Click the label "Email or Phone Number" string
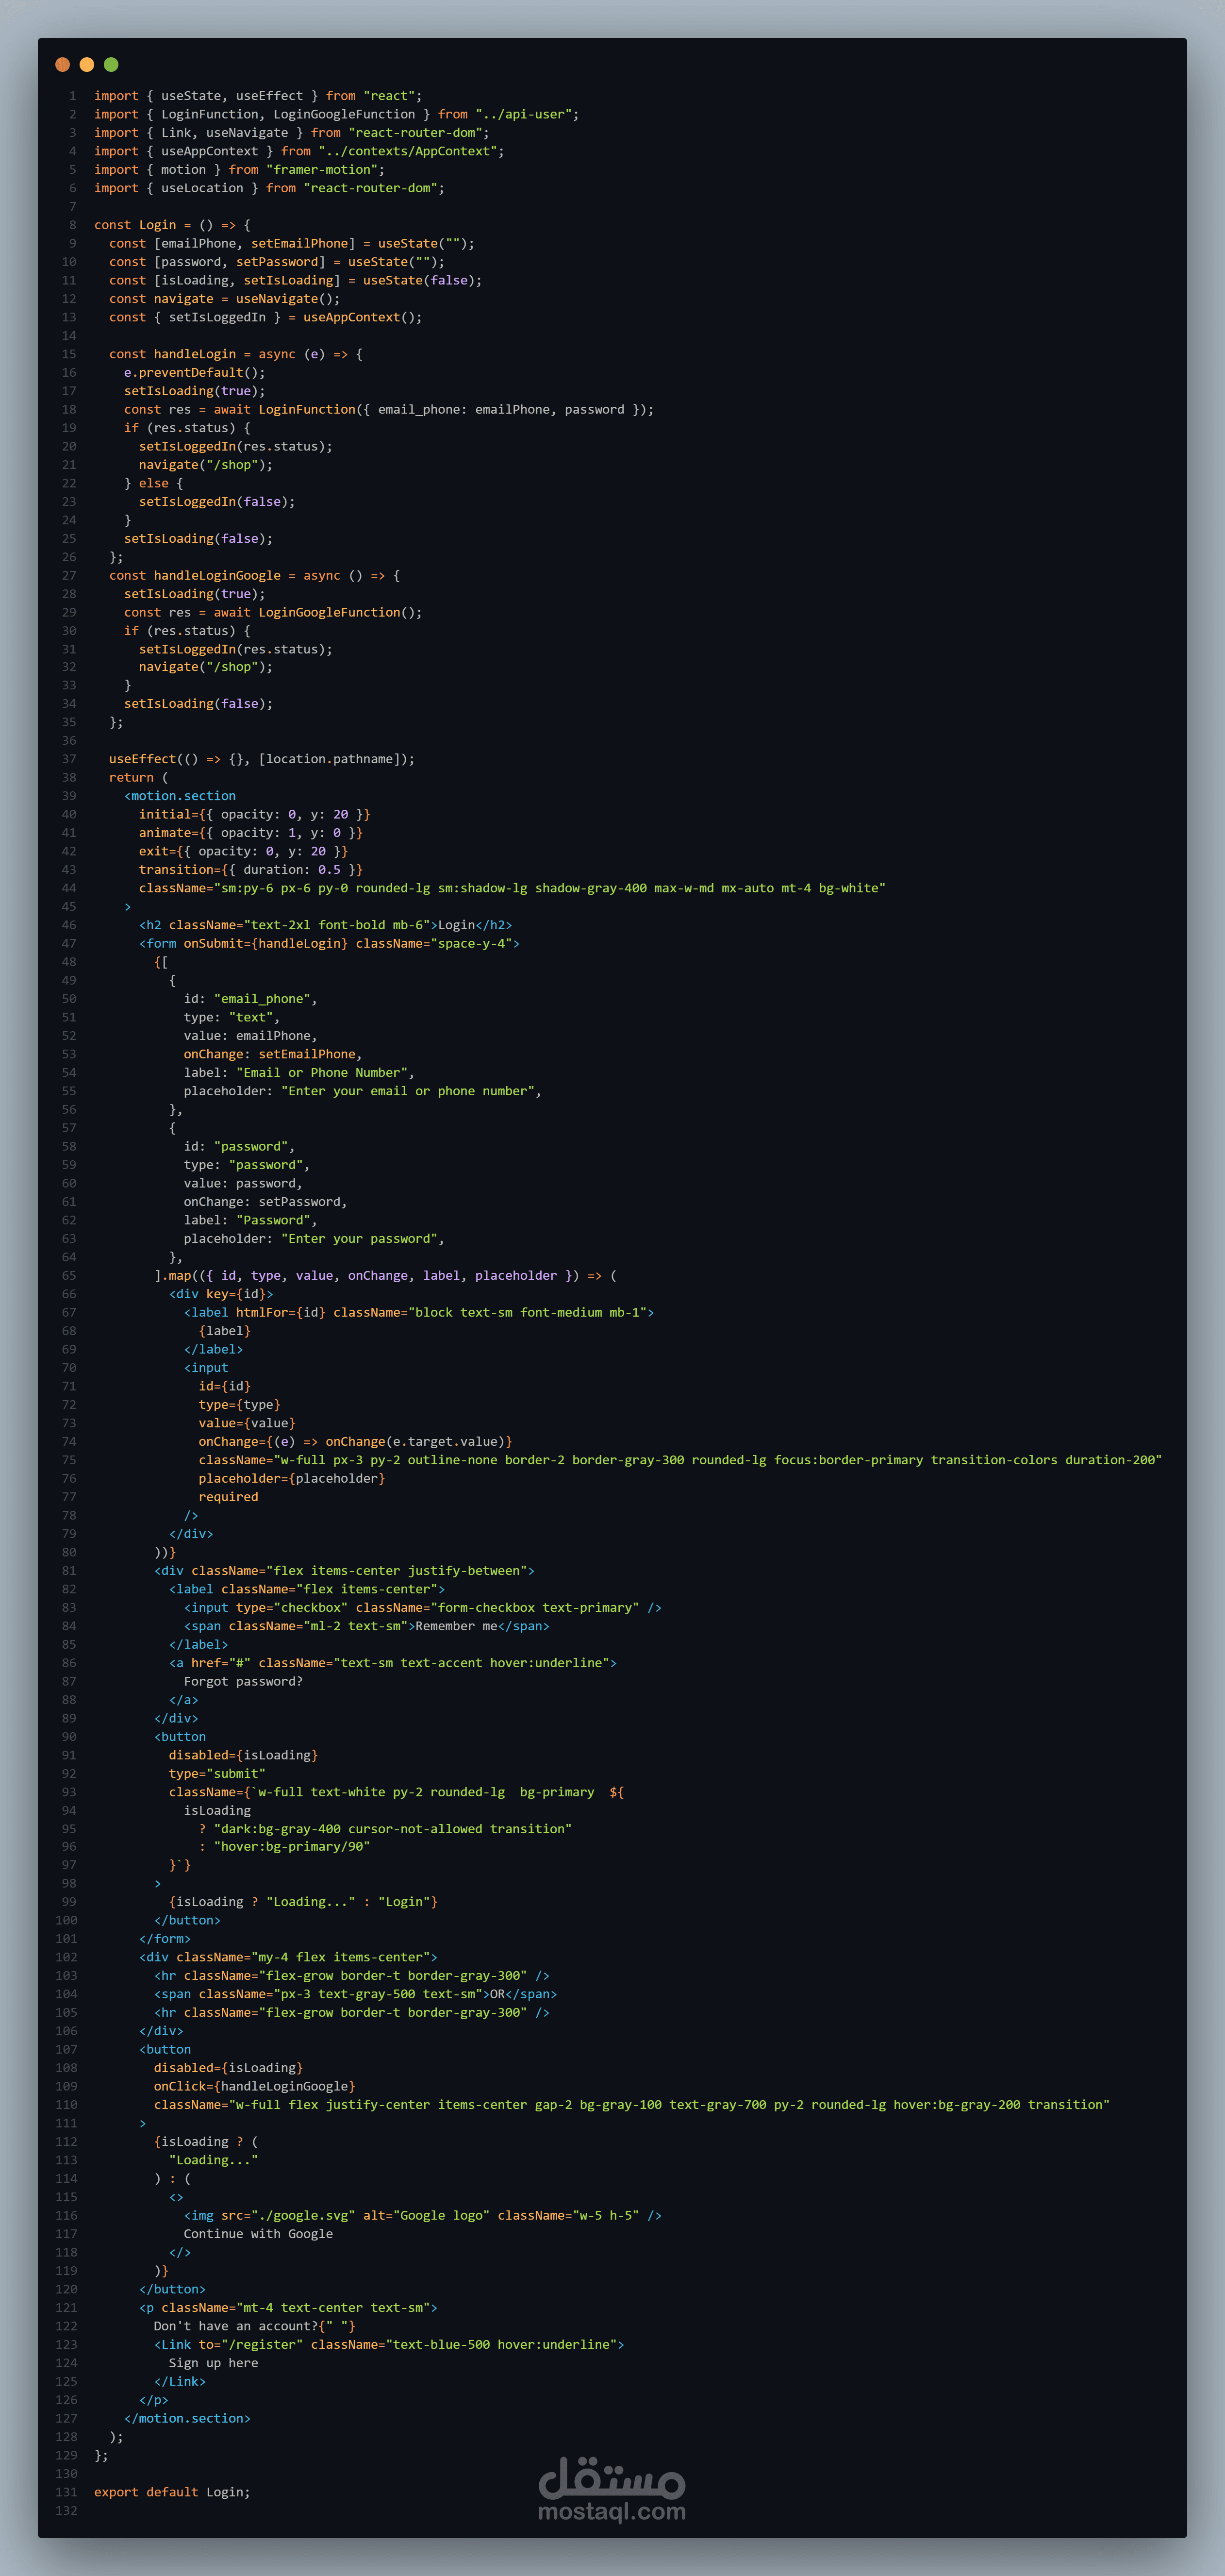 tap(322, 1073)
